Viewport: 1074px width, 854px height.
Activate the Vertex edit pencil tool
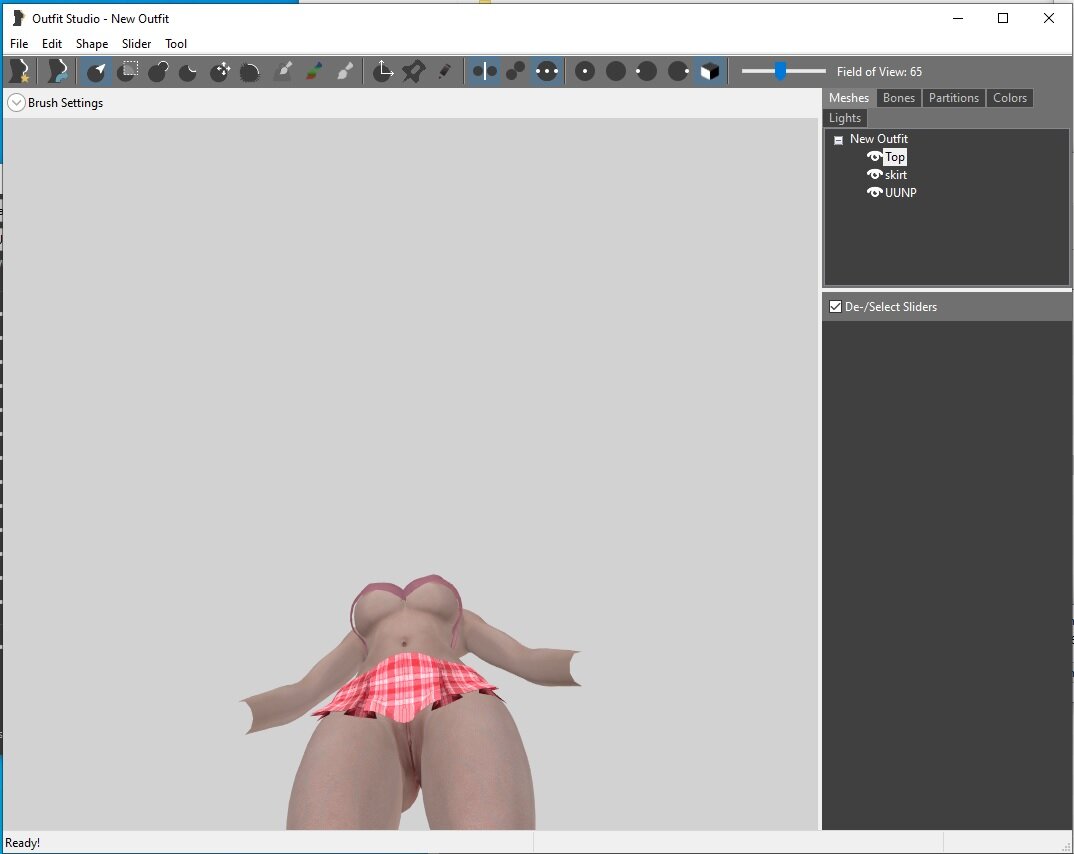(445, 71)
